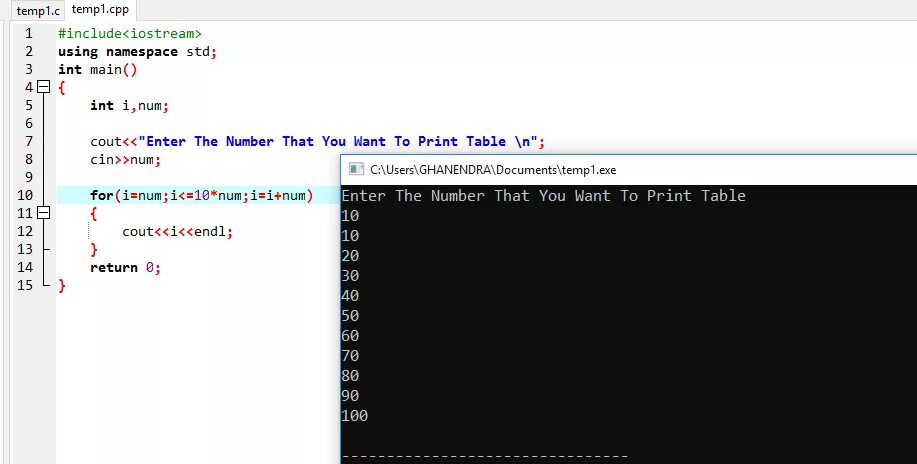Click the 'cout<<i<<endl;' statement
The height and width of the screenshot is (464, 917).
[x=177, y=232]
